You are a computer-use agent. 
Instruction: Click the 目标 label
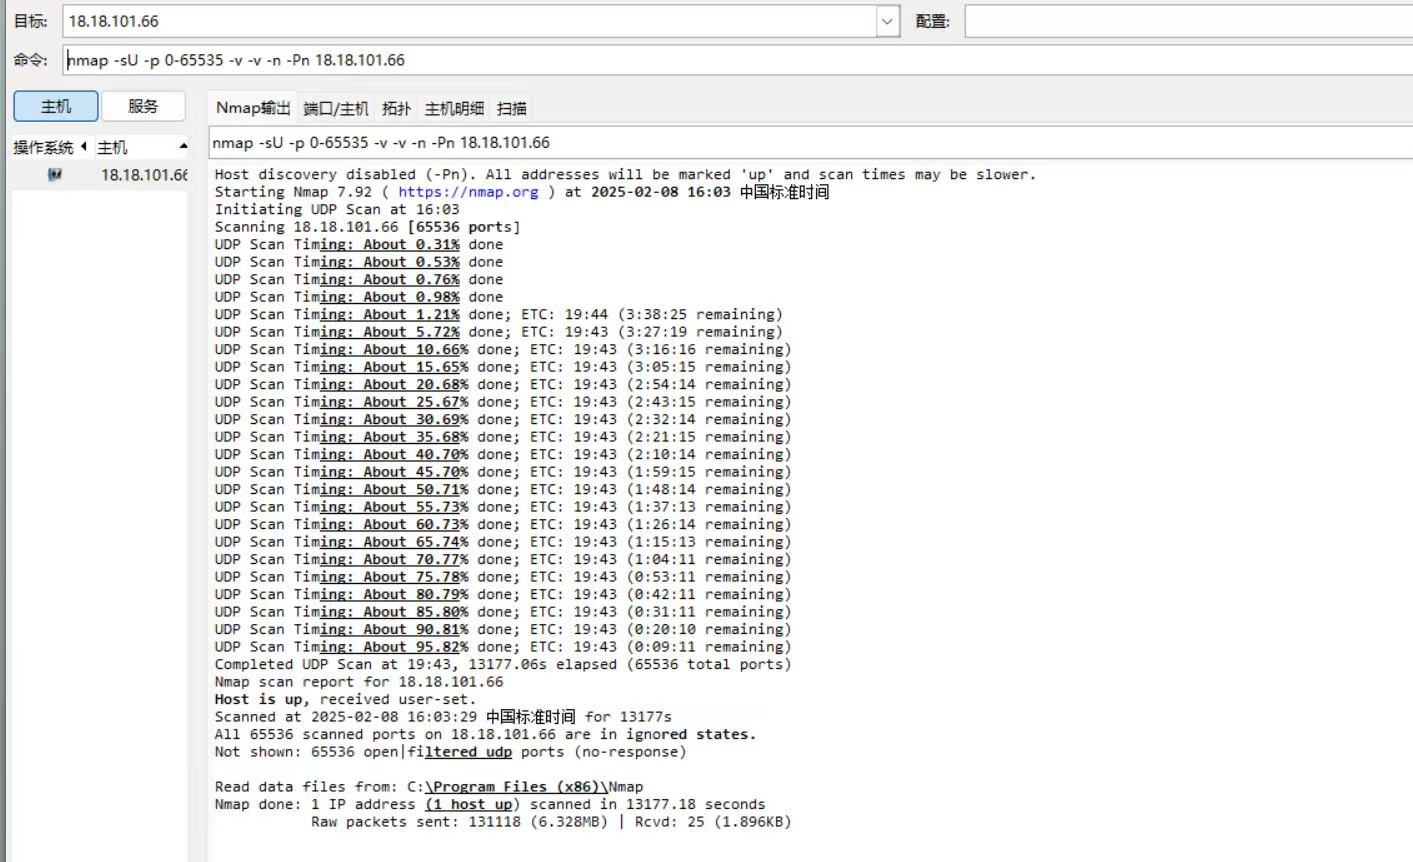tap(30, 21)
